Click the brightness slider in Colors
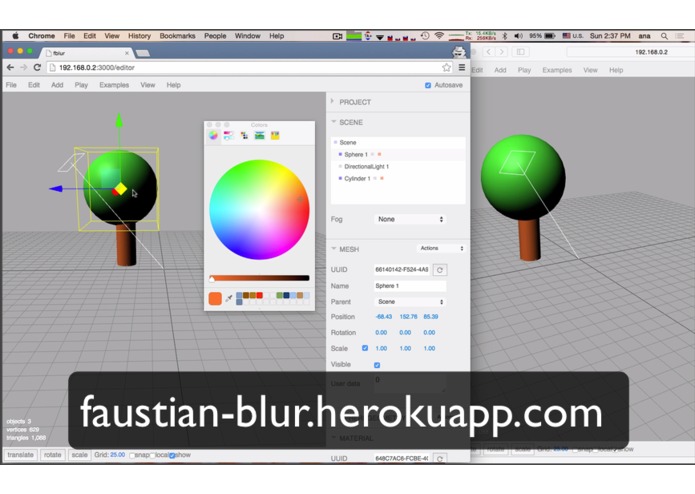This screenshot has height=494, width=695. point(259,278)
